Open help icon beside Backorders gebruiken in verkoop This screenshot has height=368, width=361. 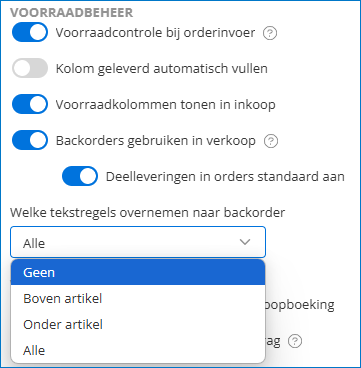coord(271,141)
